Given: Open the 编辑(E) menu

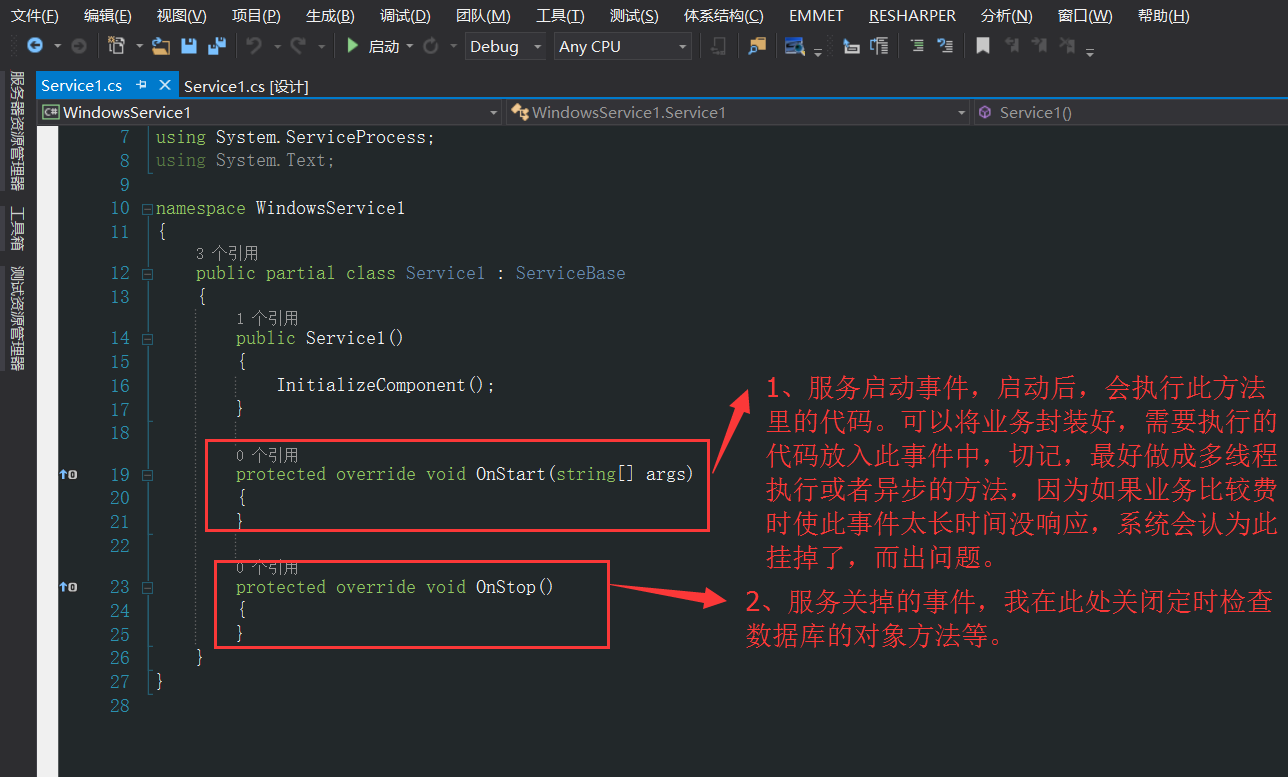Looking at the screenshot, I should 107,15.
